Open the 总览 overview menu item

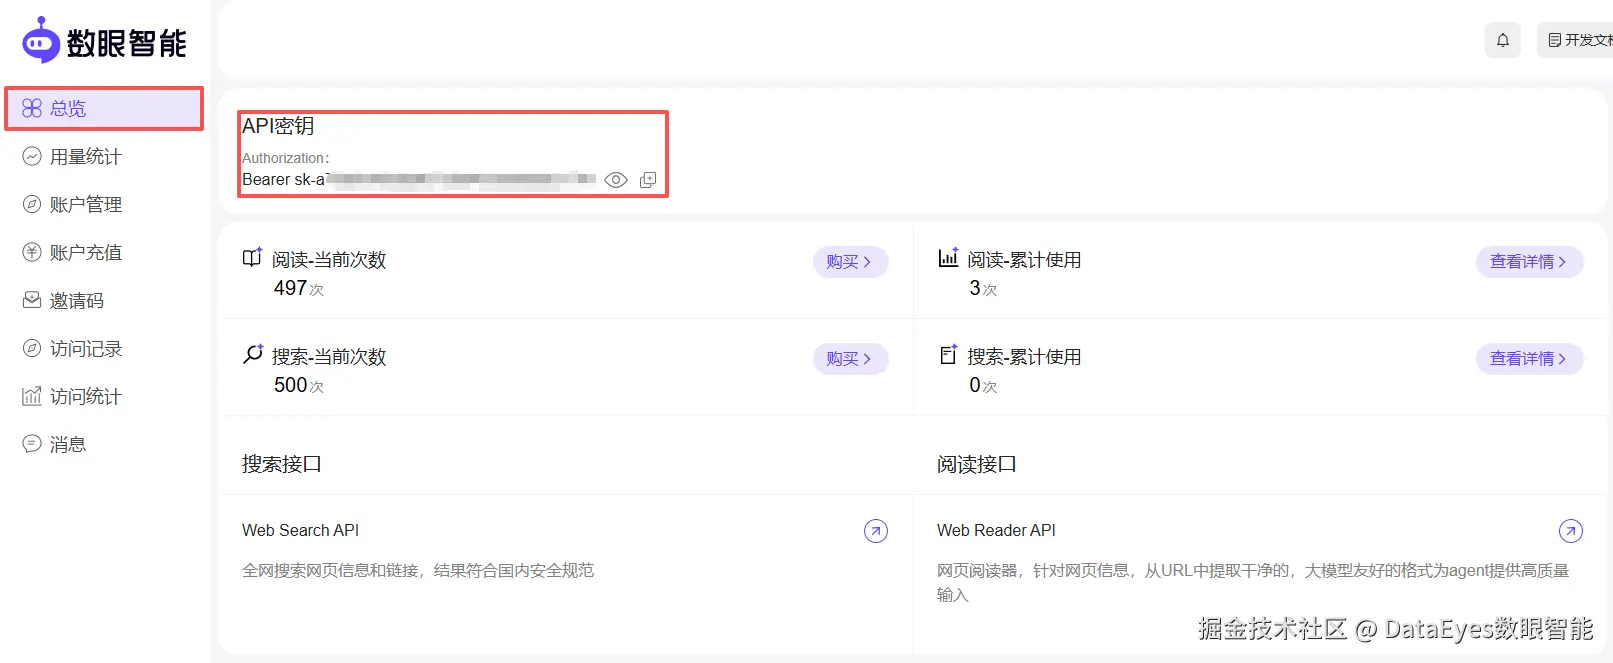tap(104, 108)
